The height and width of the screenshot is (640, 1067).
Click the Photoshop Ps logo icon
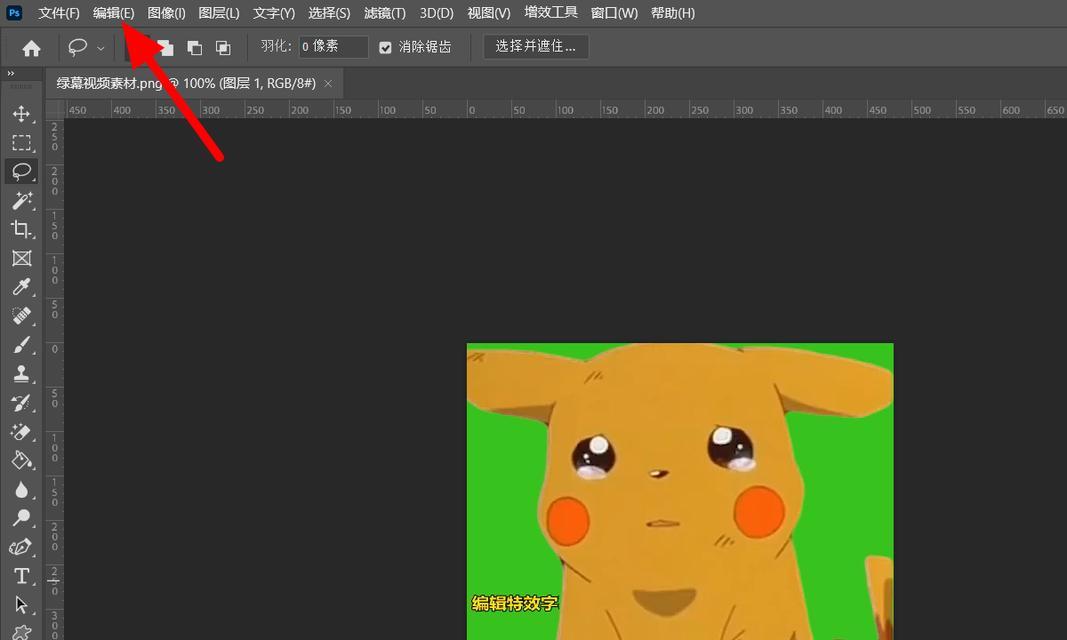pyautogui.click(x=14, y=13)
